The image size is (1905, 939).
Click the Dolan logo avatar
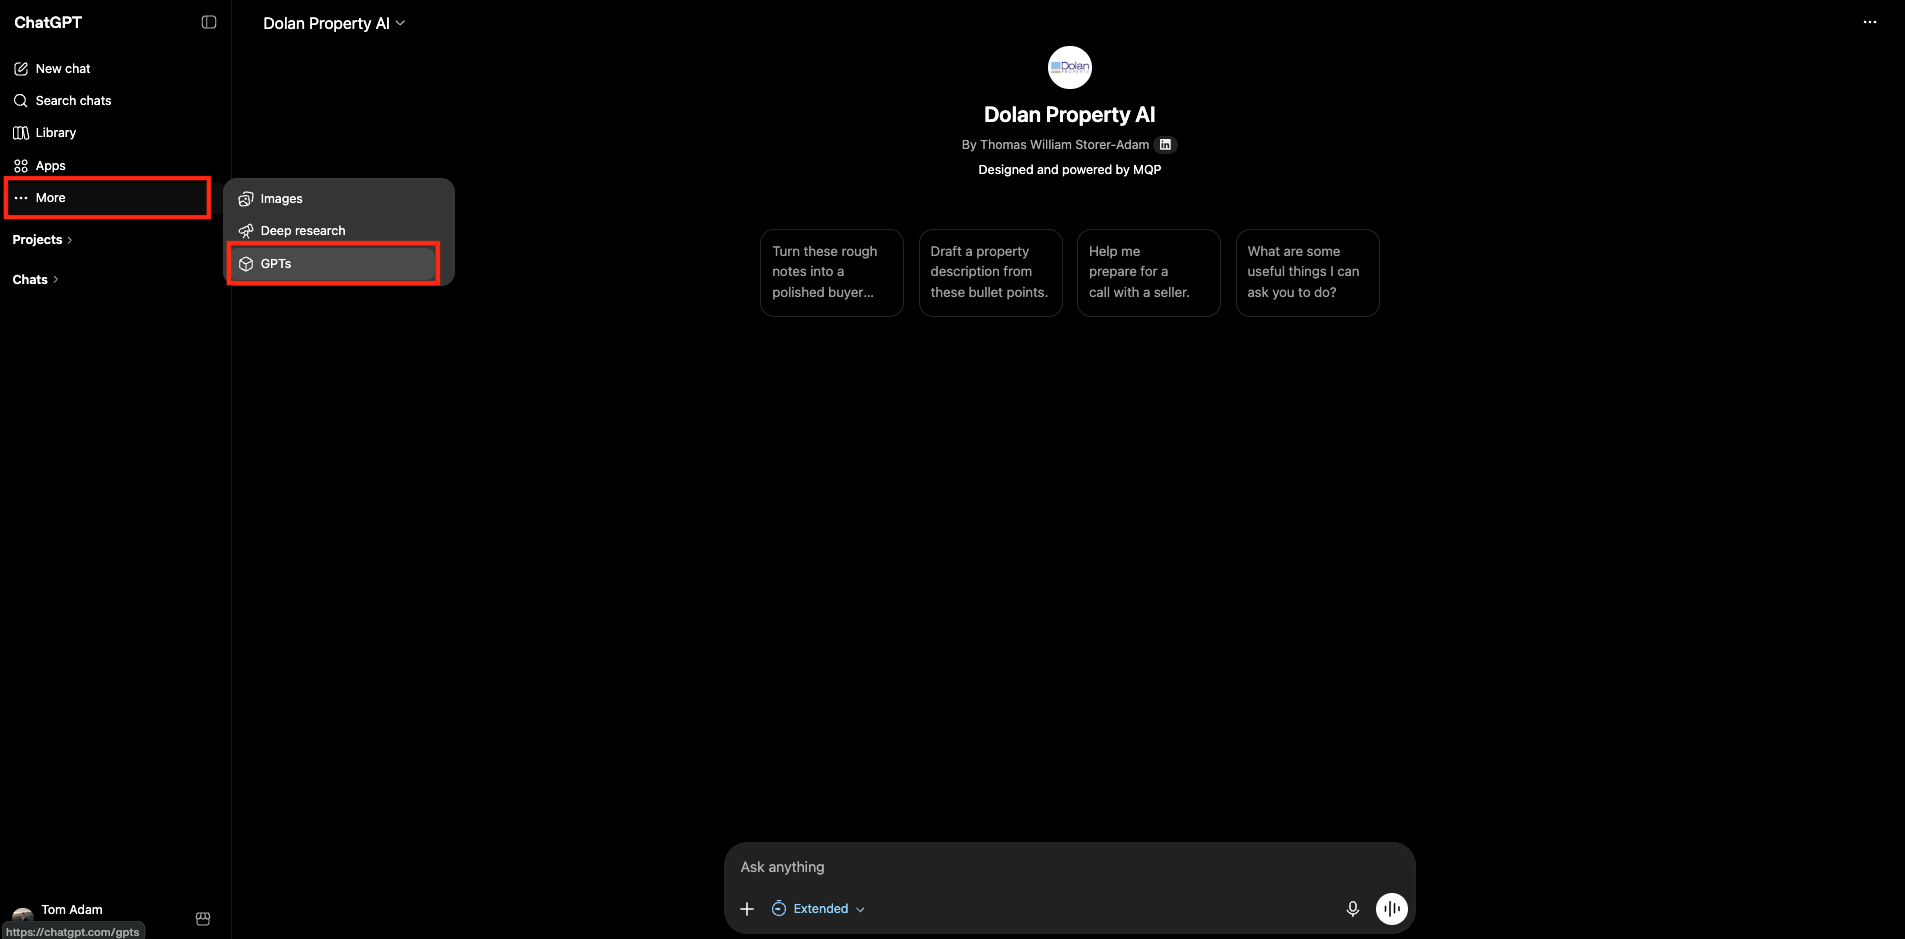tap(1070, 68)
